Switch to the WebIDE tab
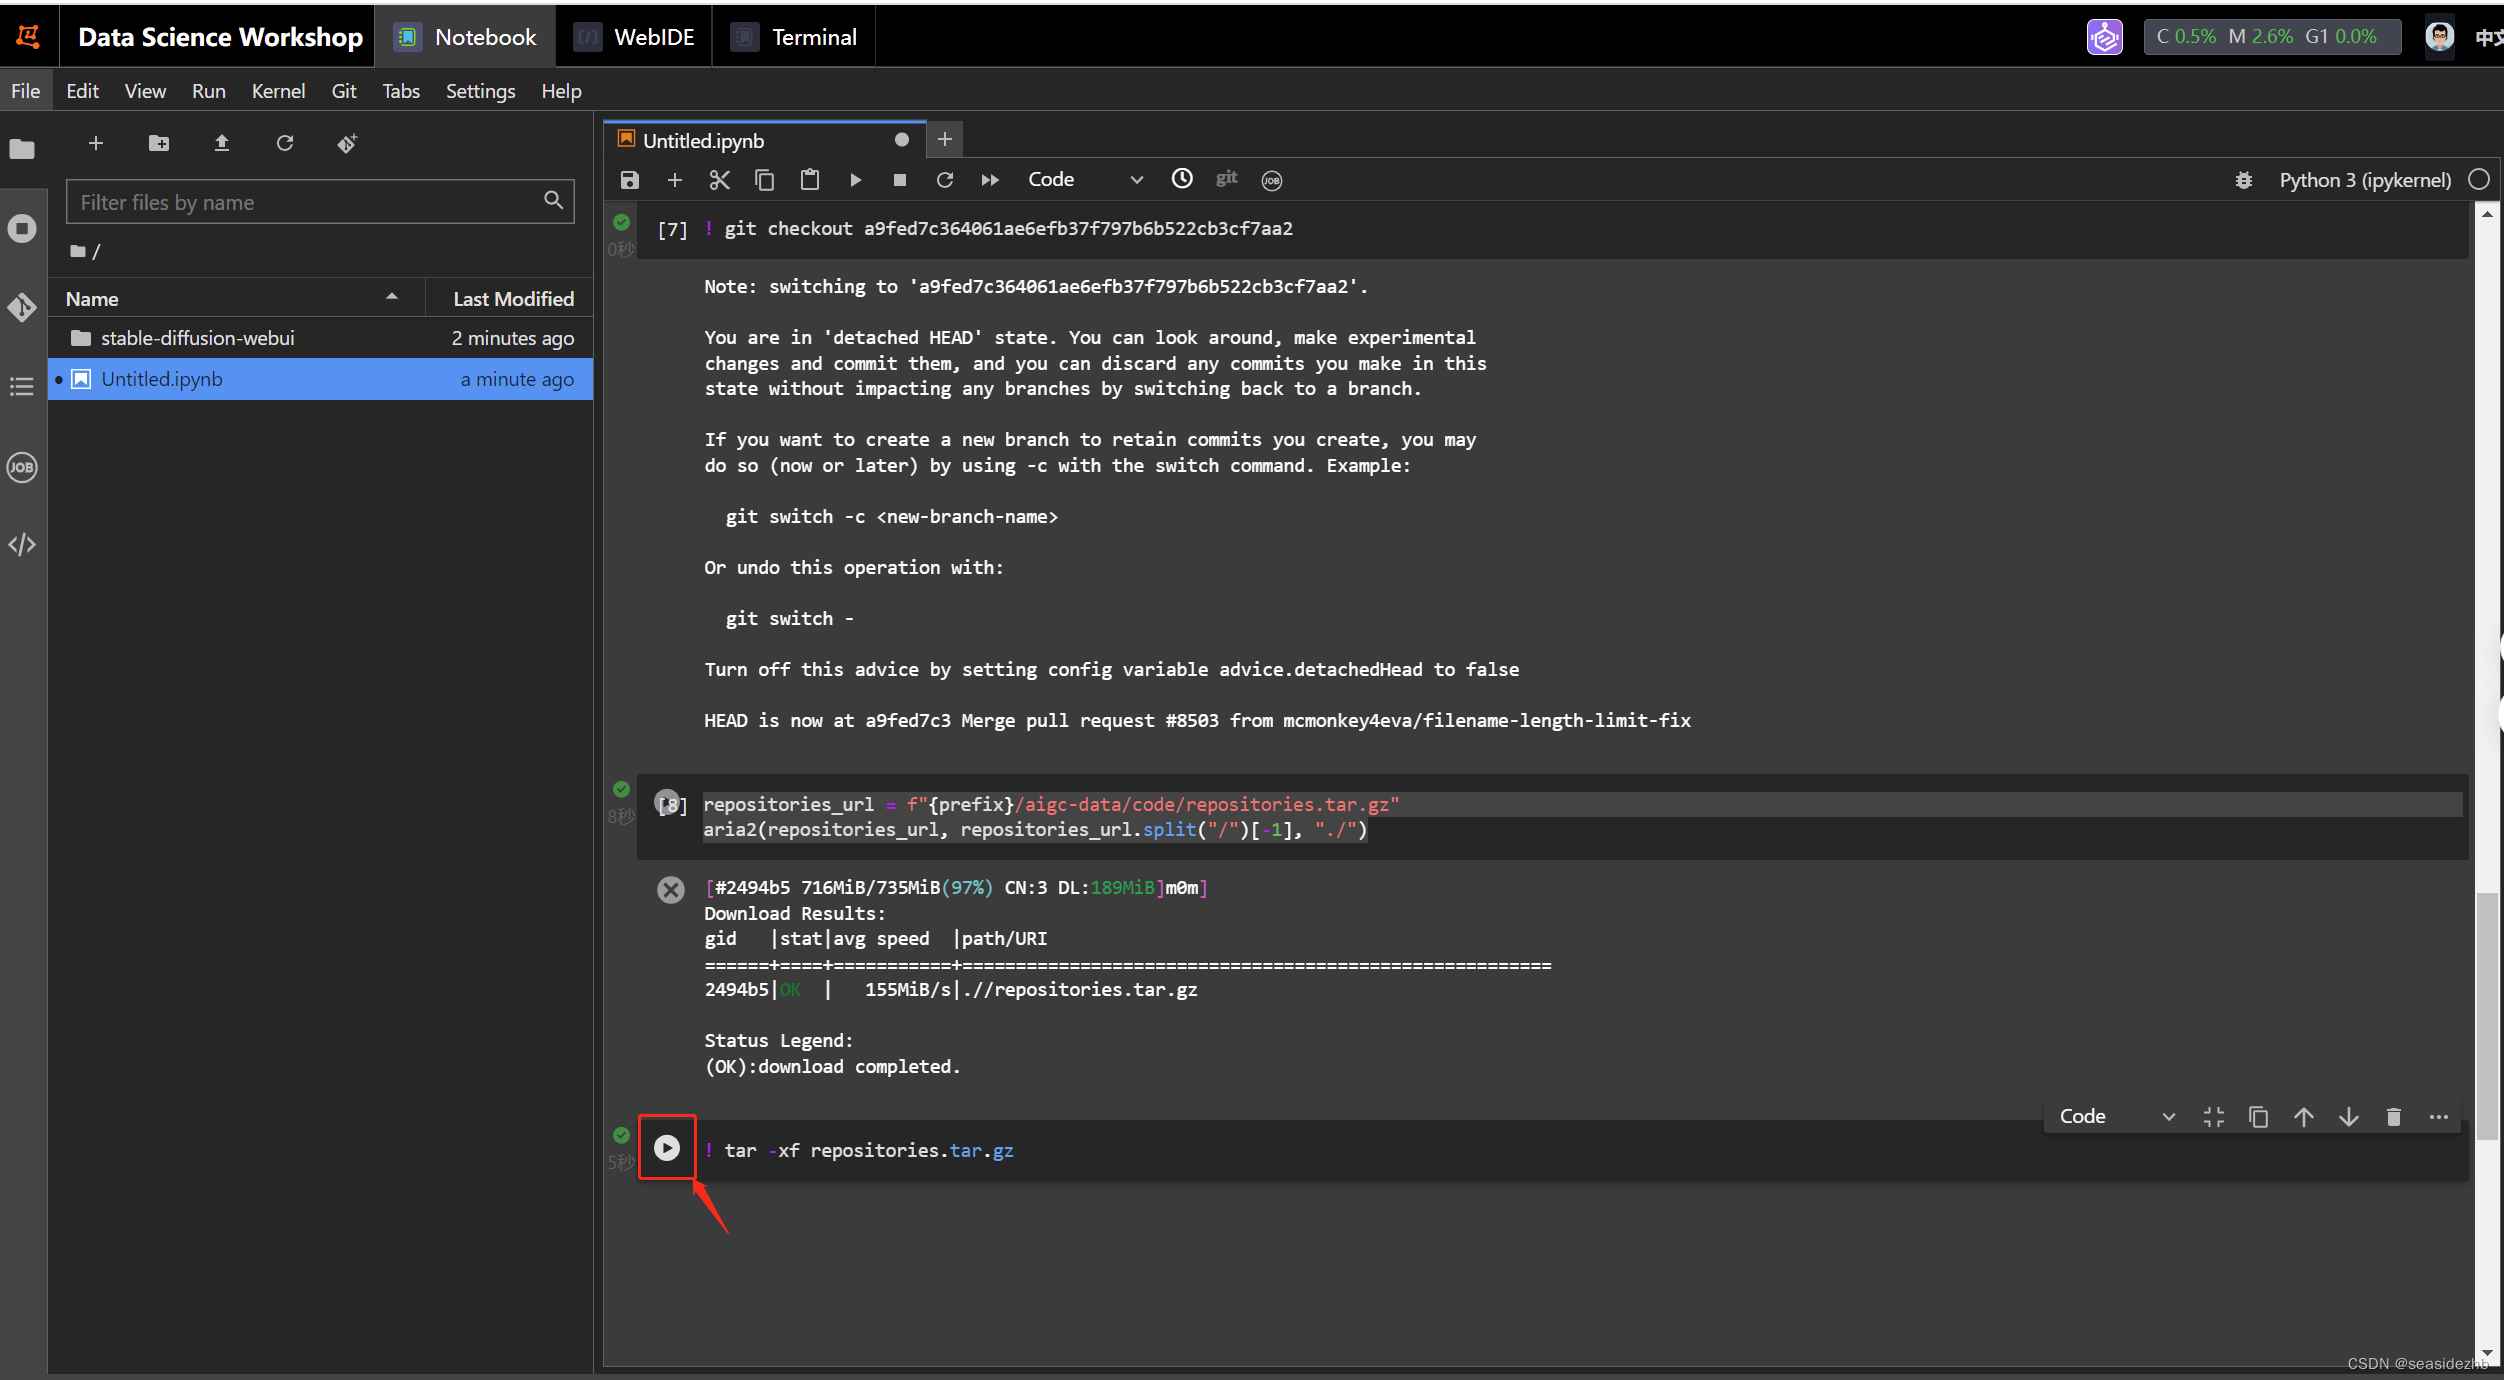This screenshot has height=1380, width=2504. click(x=634, y=37)
